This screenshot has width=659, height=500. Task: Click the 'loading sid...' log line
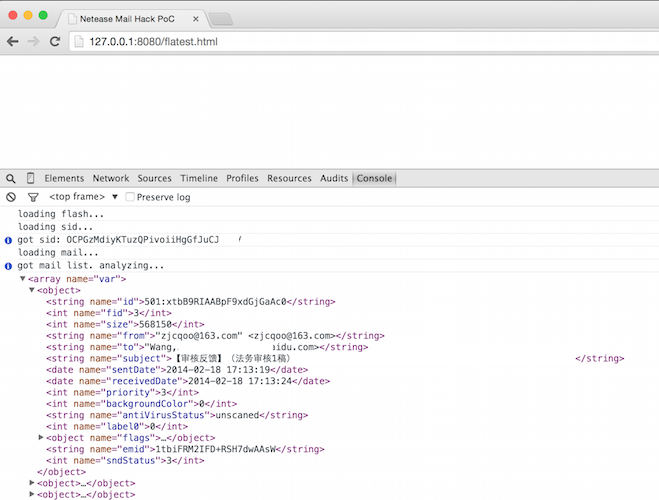(55, 227)
